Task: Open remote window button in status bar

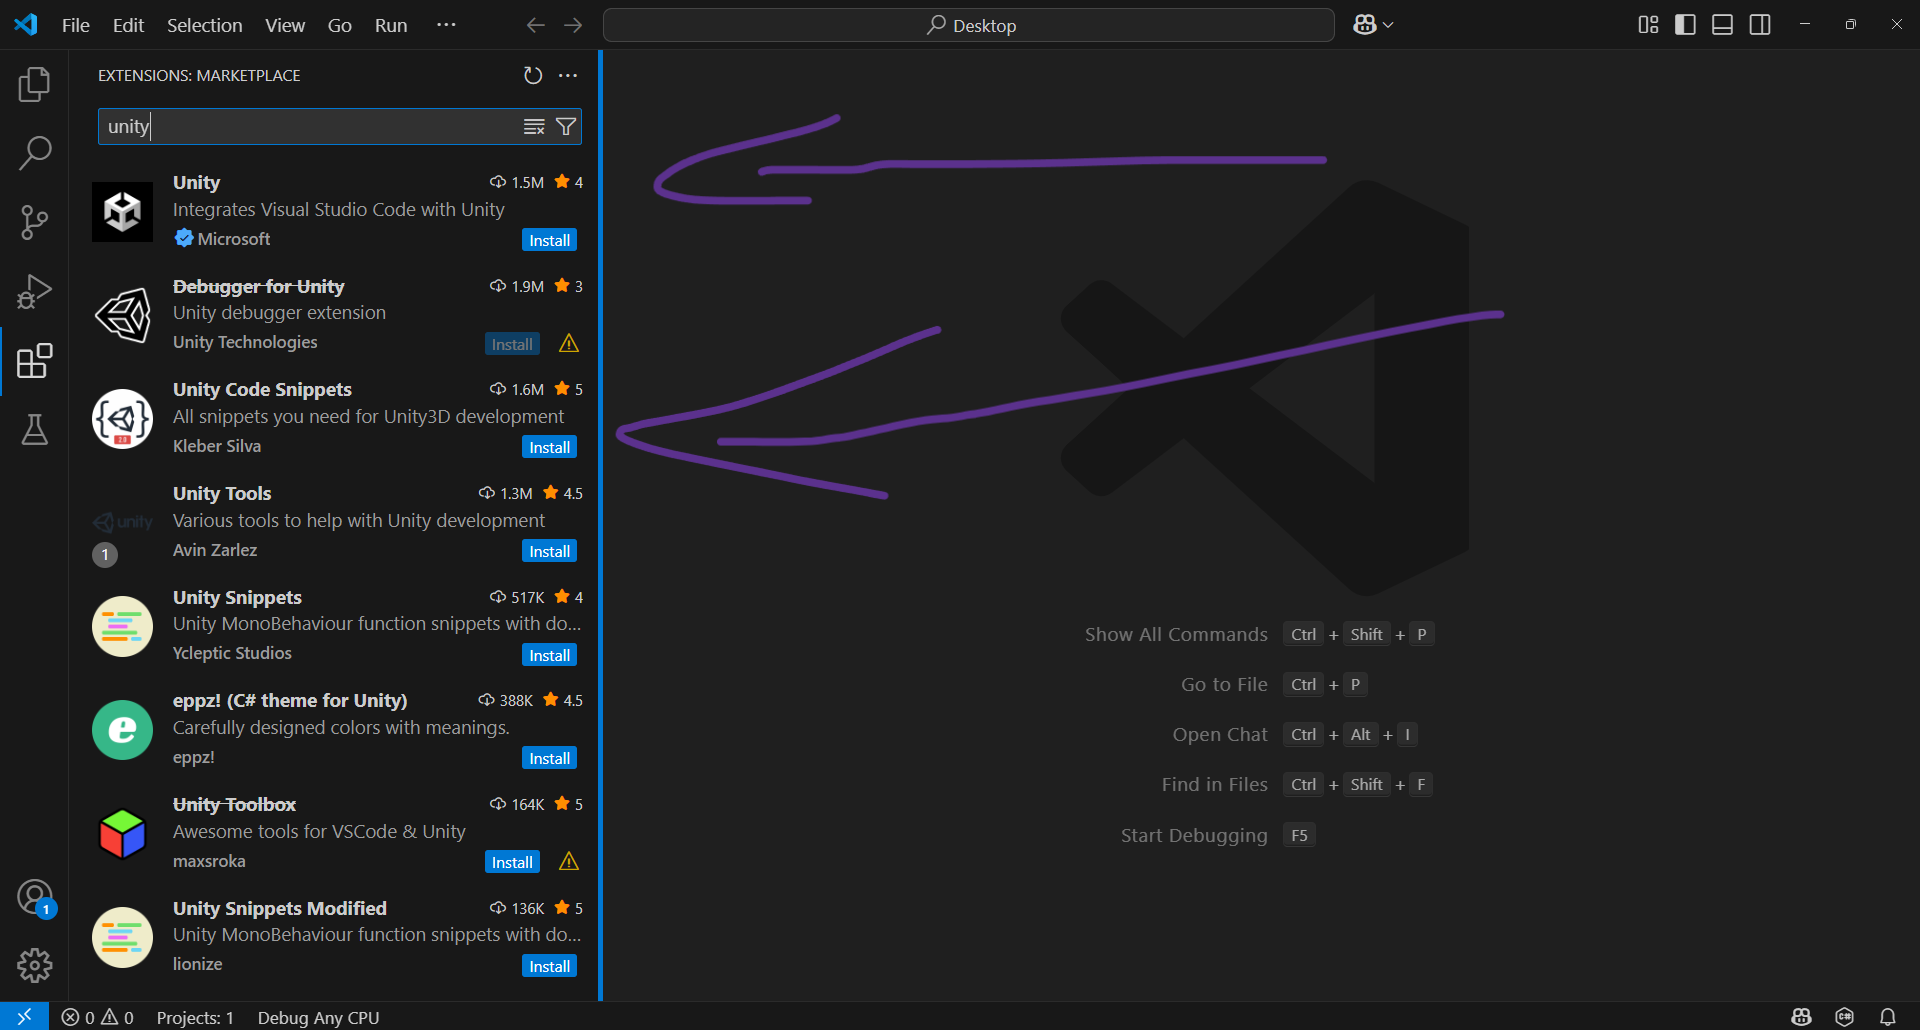Action: pyautogui.click(x=24, y=1016)
